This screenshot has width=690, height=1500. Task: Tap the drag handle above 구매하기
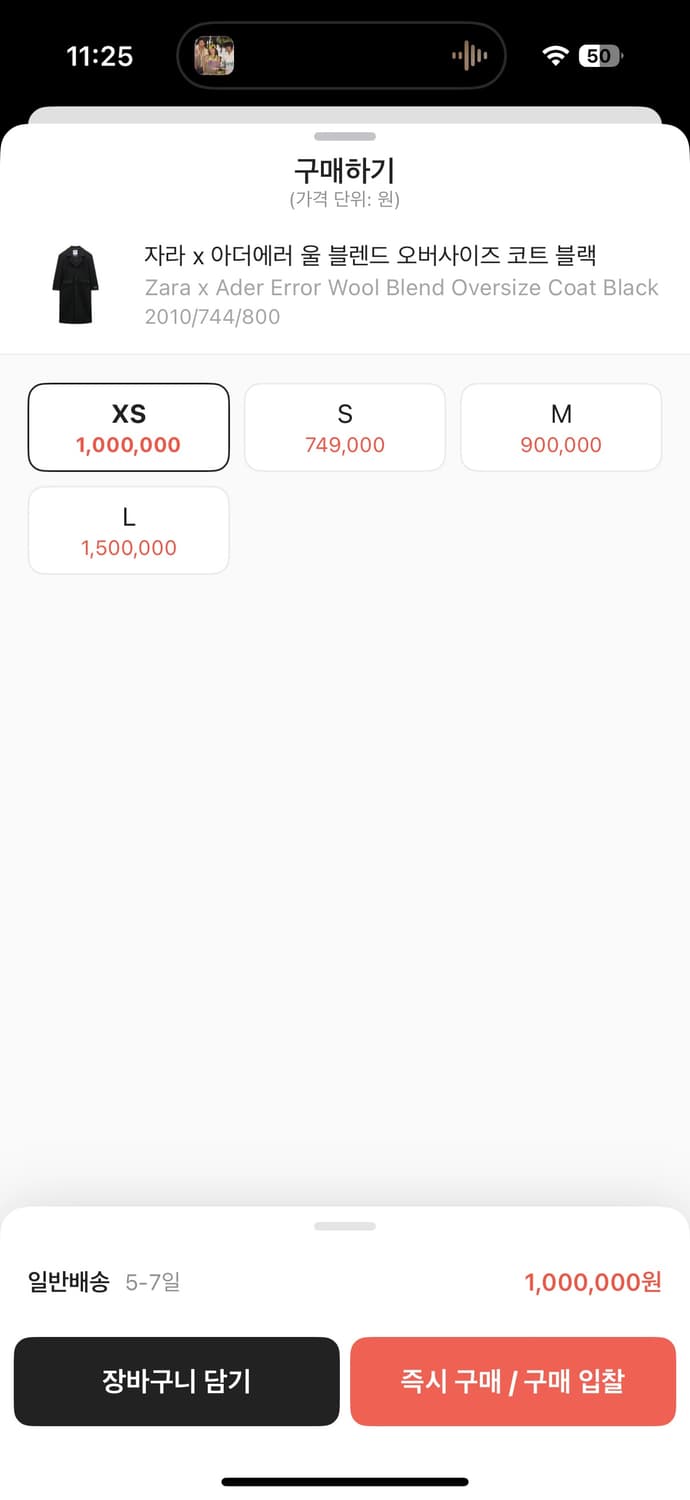click(x=345, y=136)
